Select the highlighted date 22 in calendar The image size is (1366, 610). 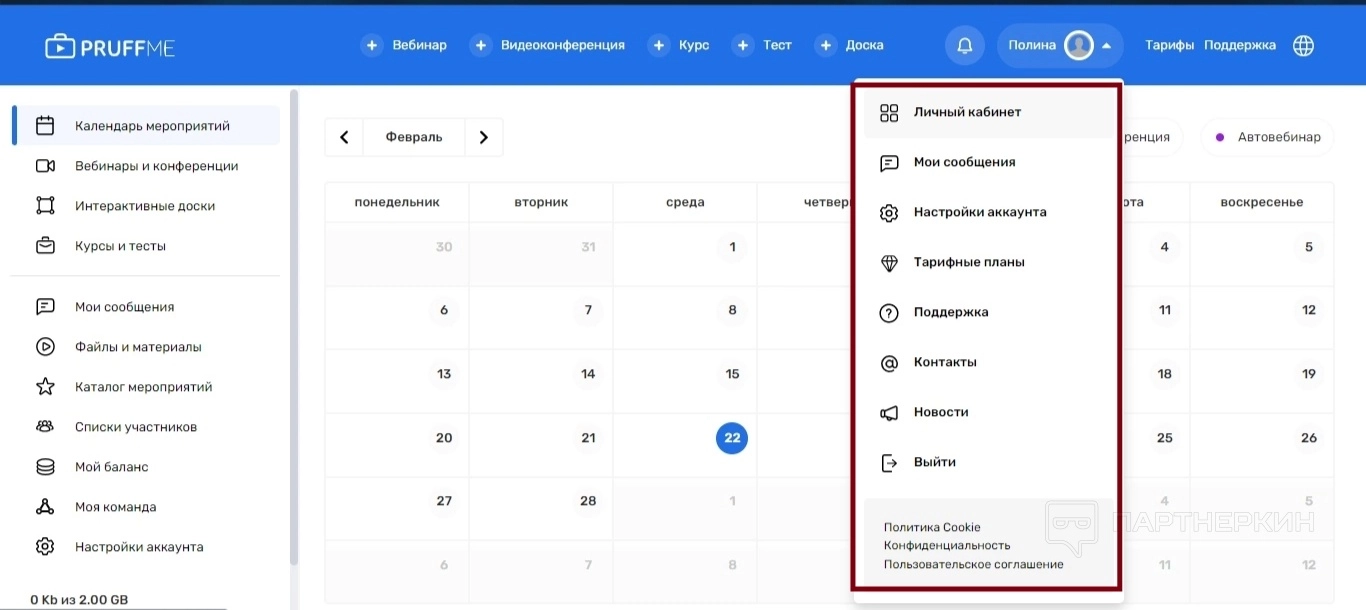click(x=732, y=438)
